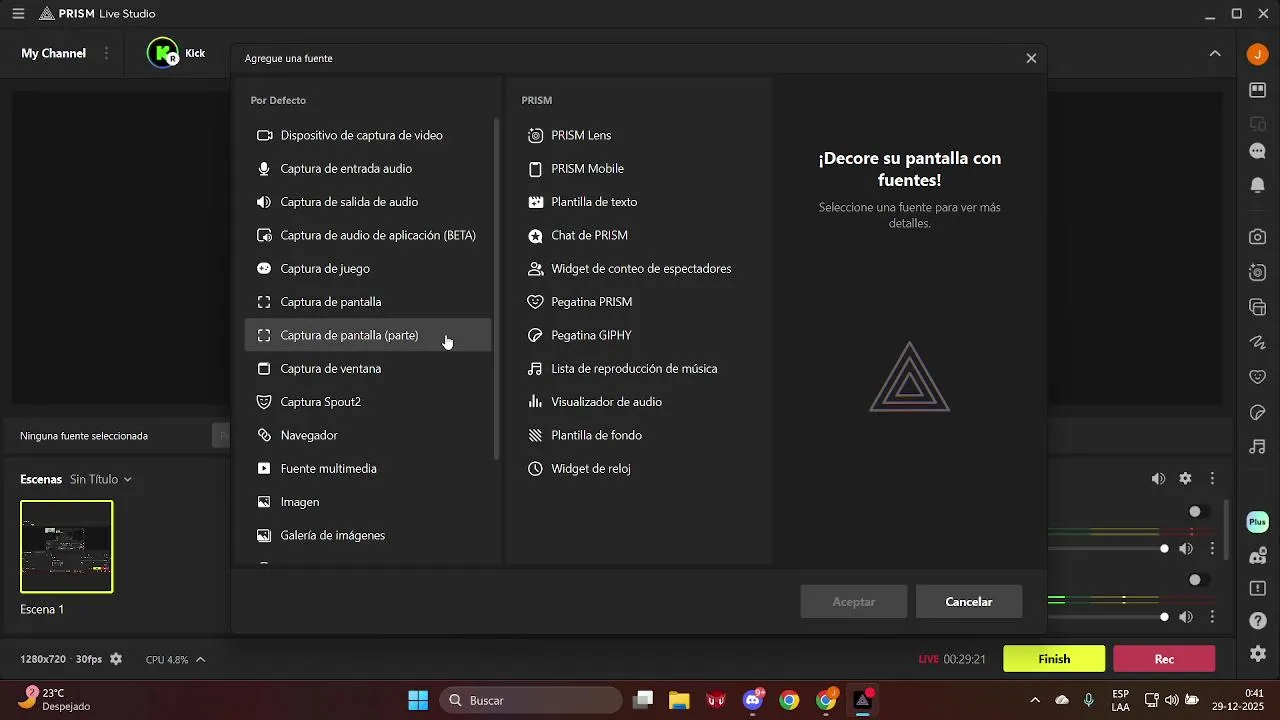The height and width of the screenshot is (720, 1280).
Task: Click Finish to end the live stream
Action: [1054, 659]
